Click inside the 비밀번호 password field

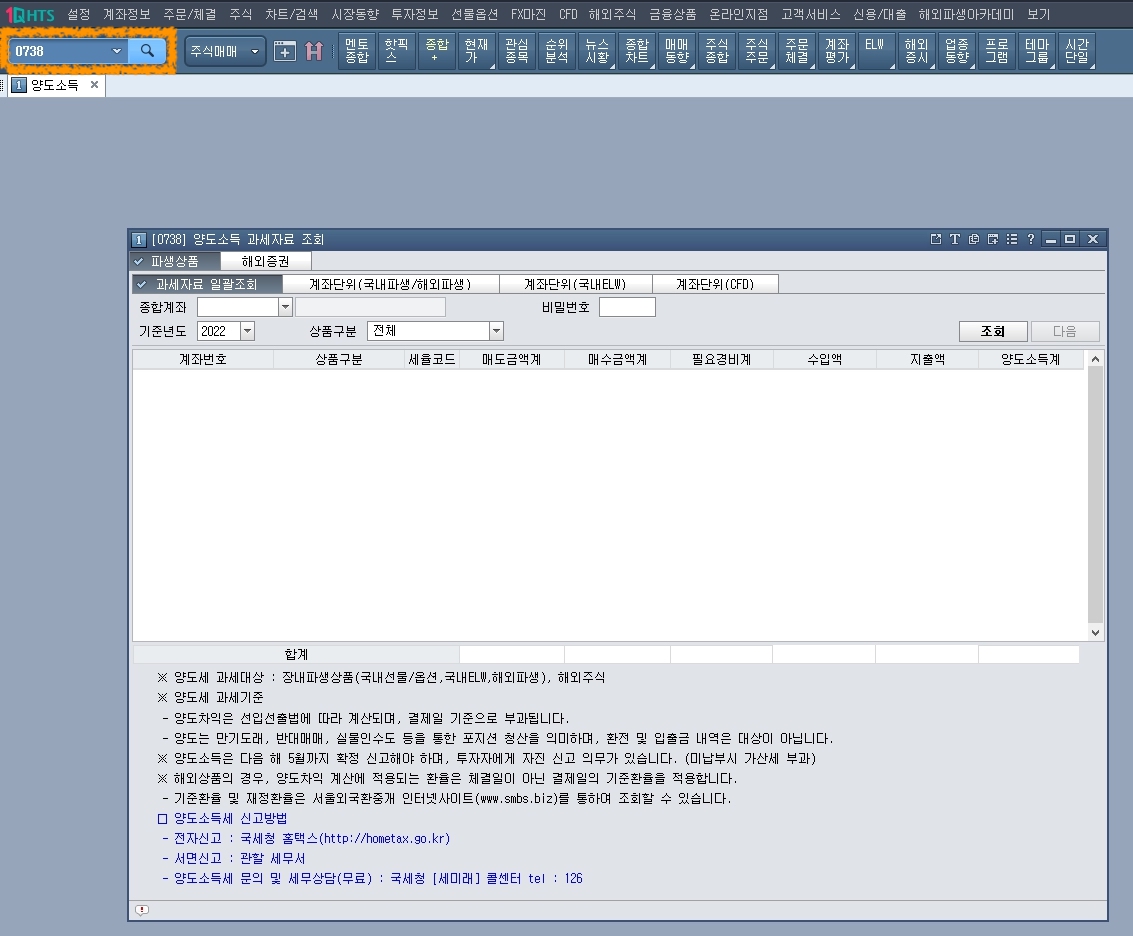tap(627, 307)
